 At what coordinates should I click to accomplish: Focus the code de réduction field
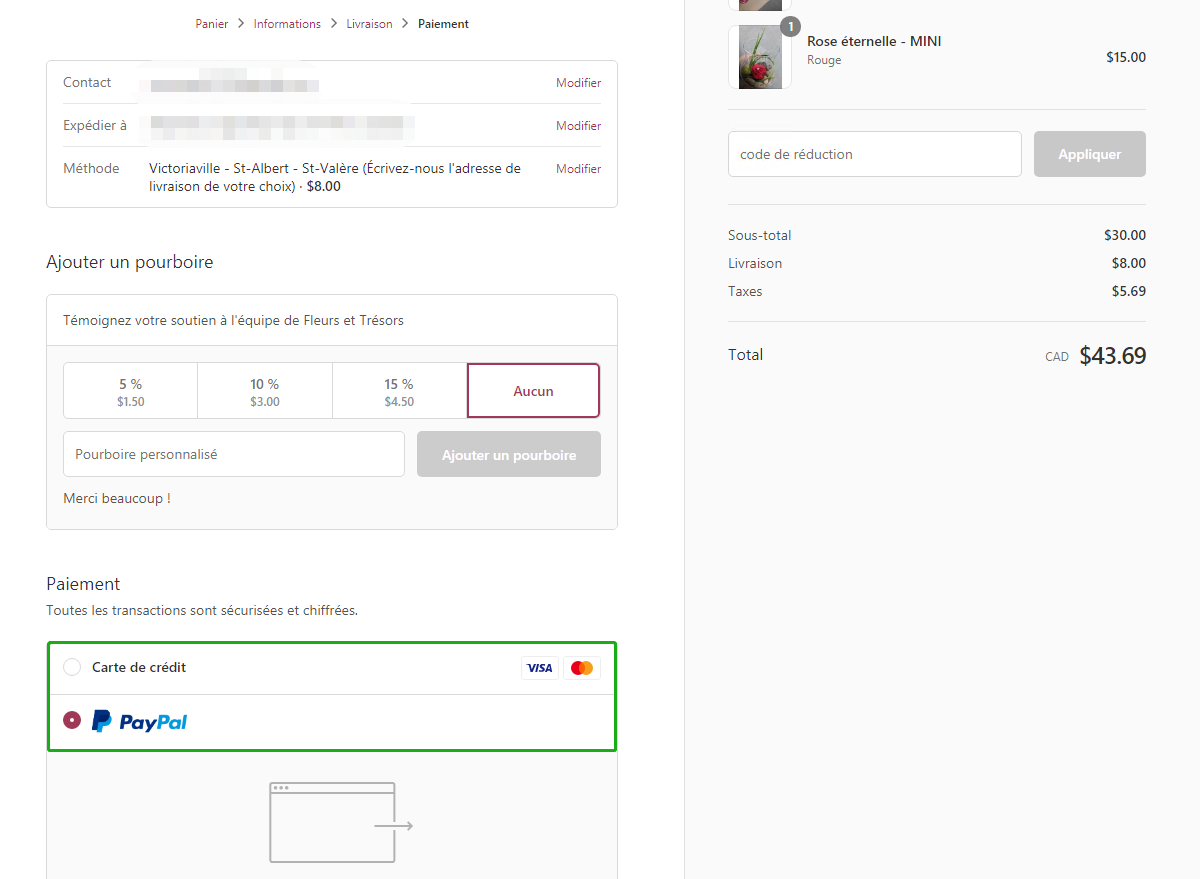(874, 154)
